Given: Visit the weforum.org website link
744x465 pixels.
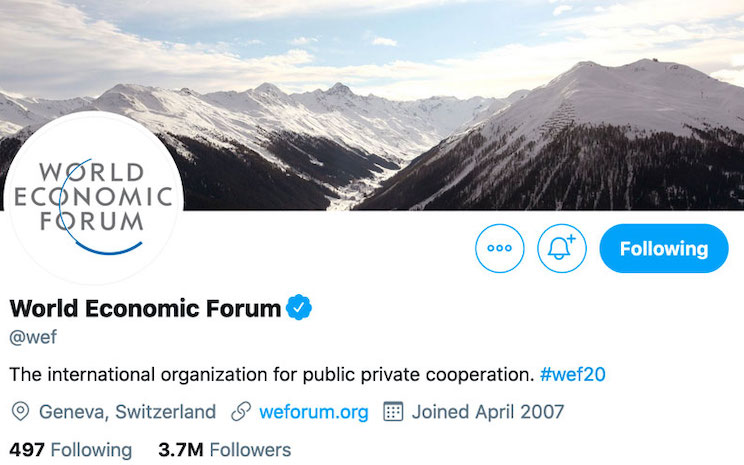Looking at the screenshot, I should 313,412.
